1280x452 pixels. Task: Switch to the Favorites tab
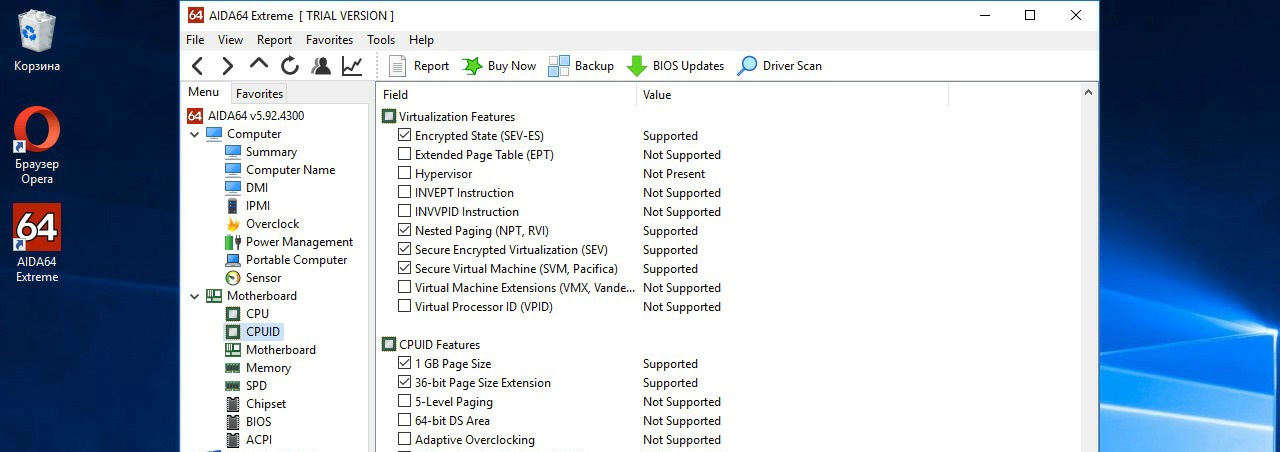tap(259, 94)
